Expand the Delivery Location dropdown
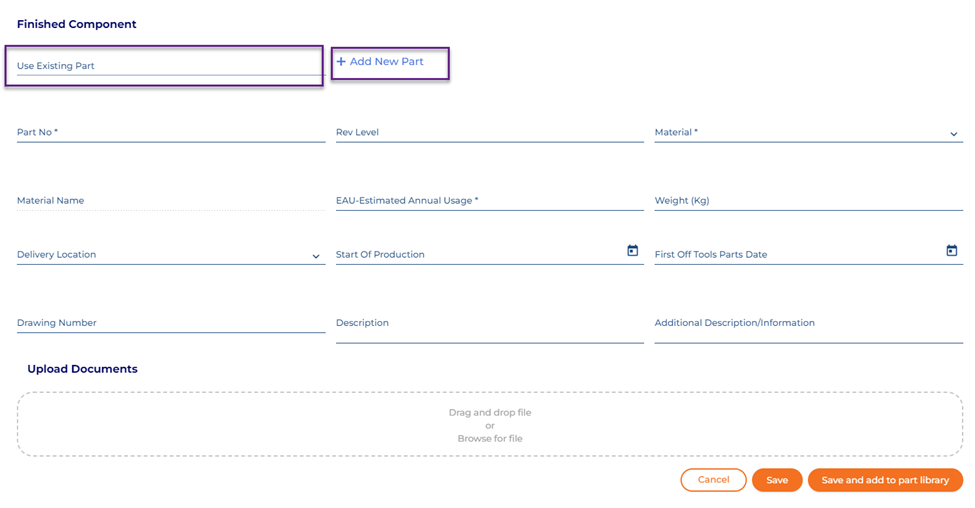975x508 pixels. click(316, 256)
